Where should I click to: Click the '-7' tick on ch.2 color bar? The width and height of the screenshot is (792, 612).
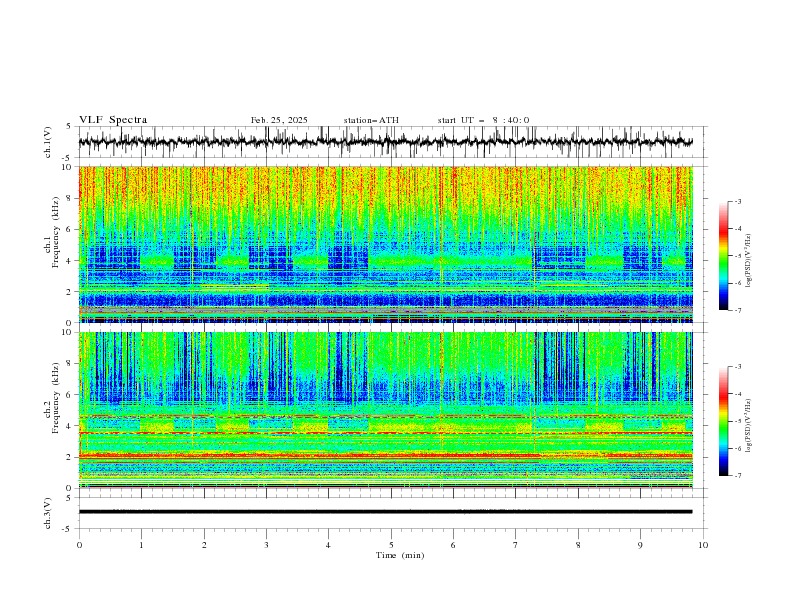[x=737, y=476]
